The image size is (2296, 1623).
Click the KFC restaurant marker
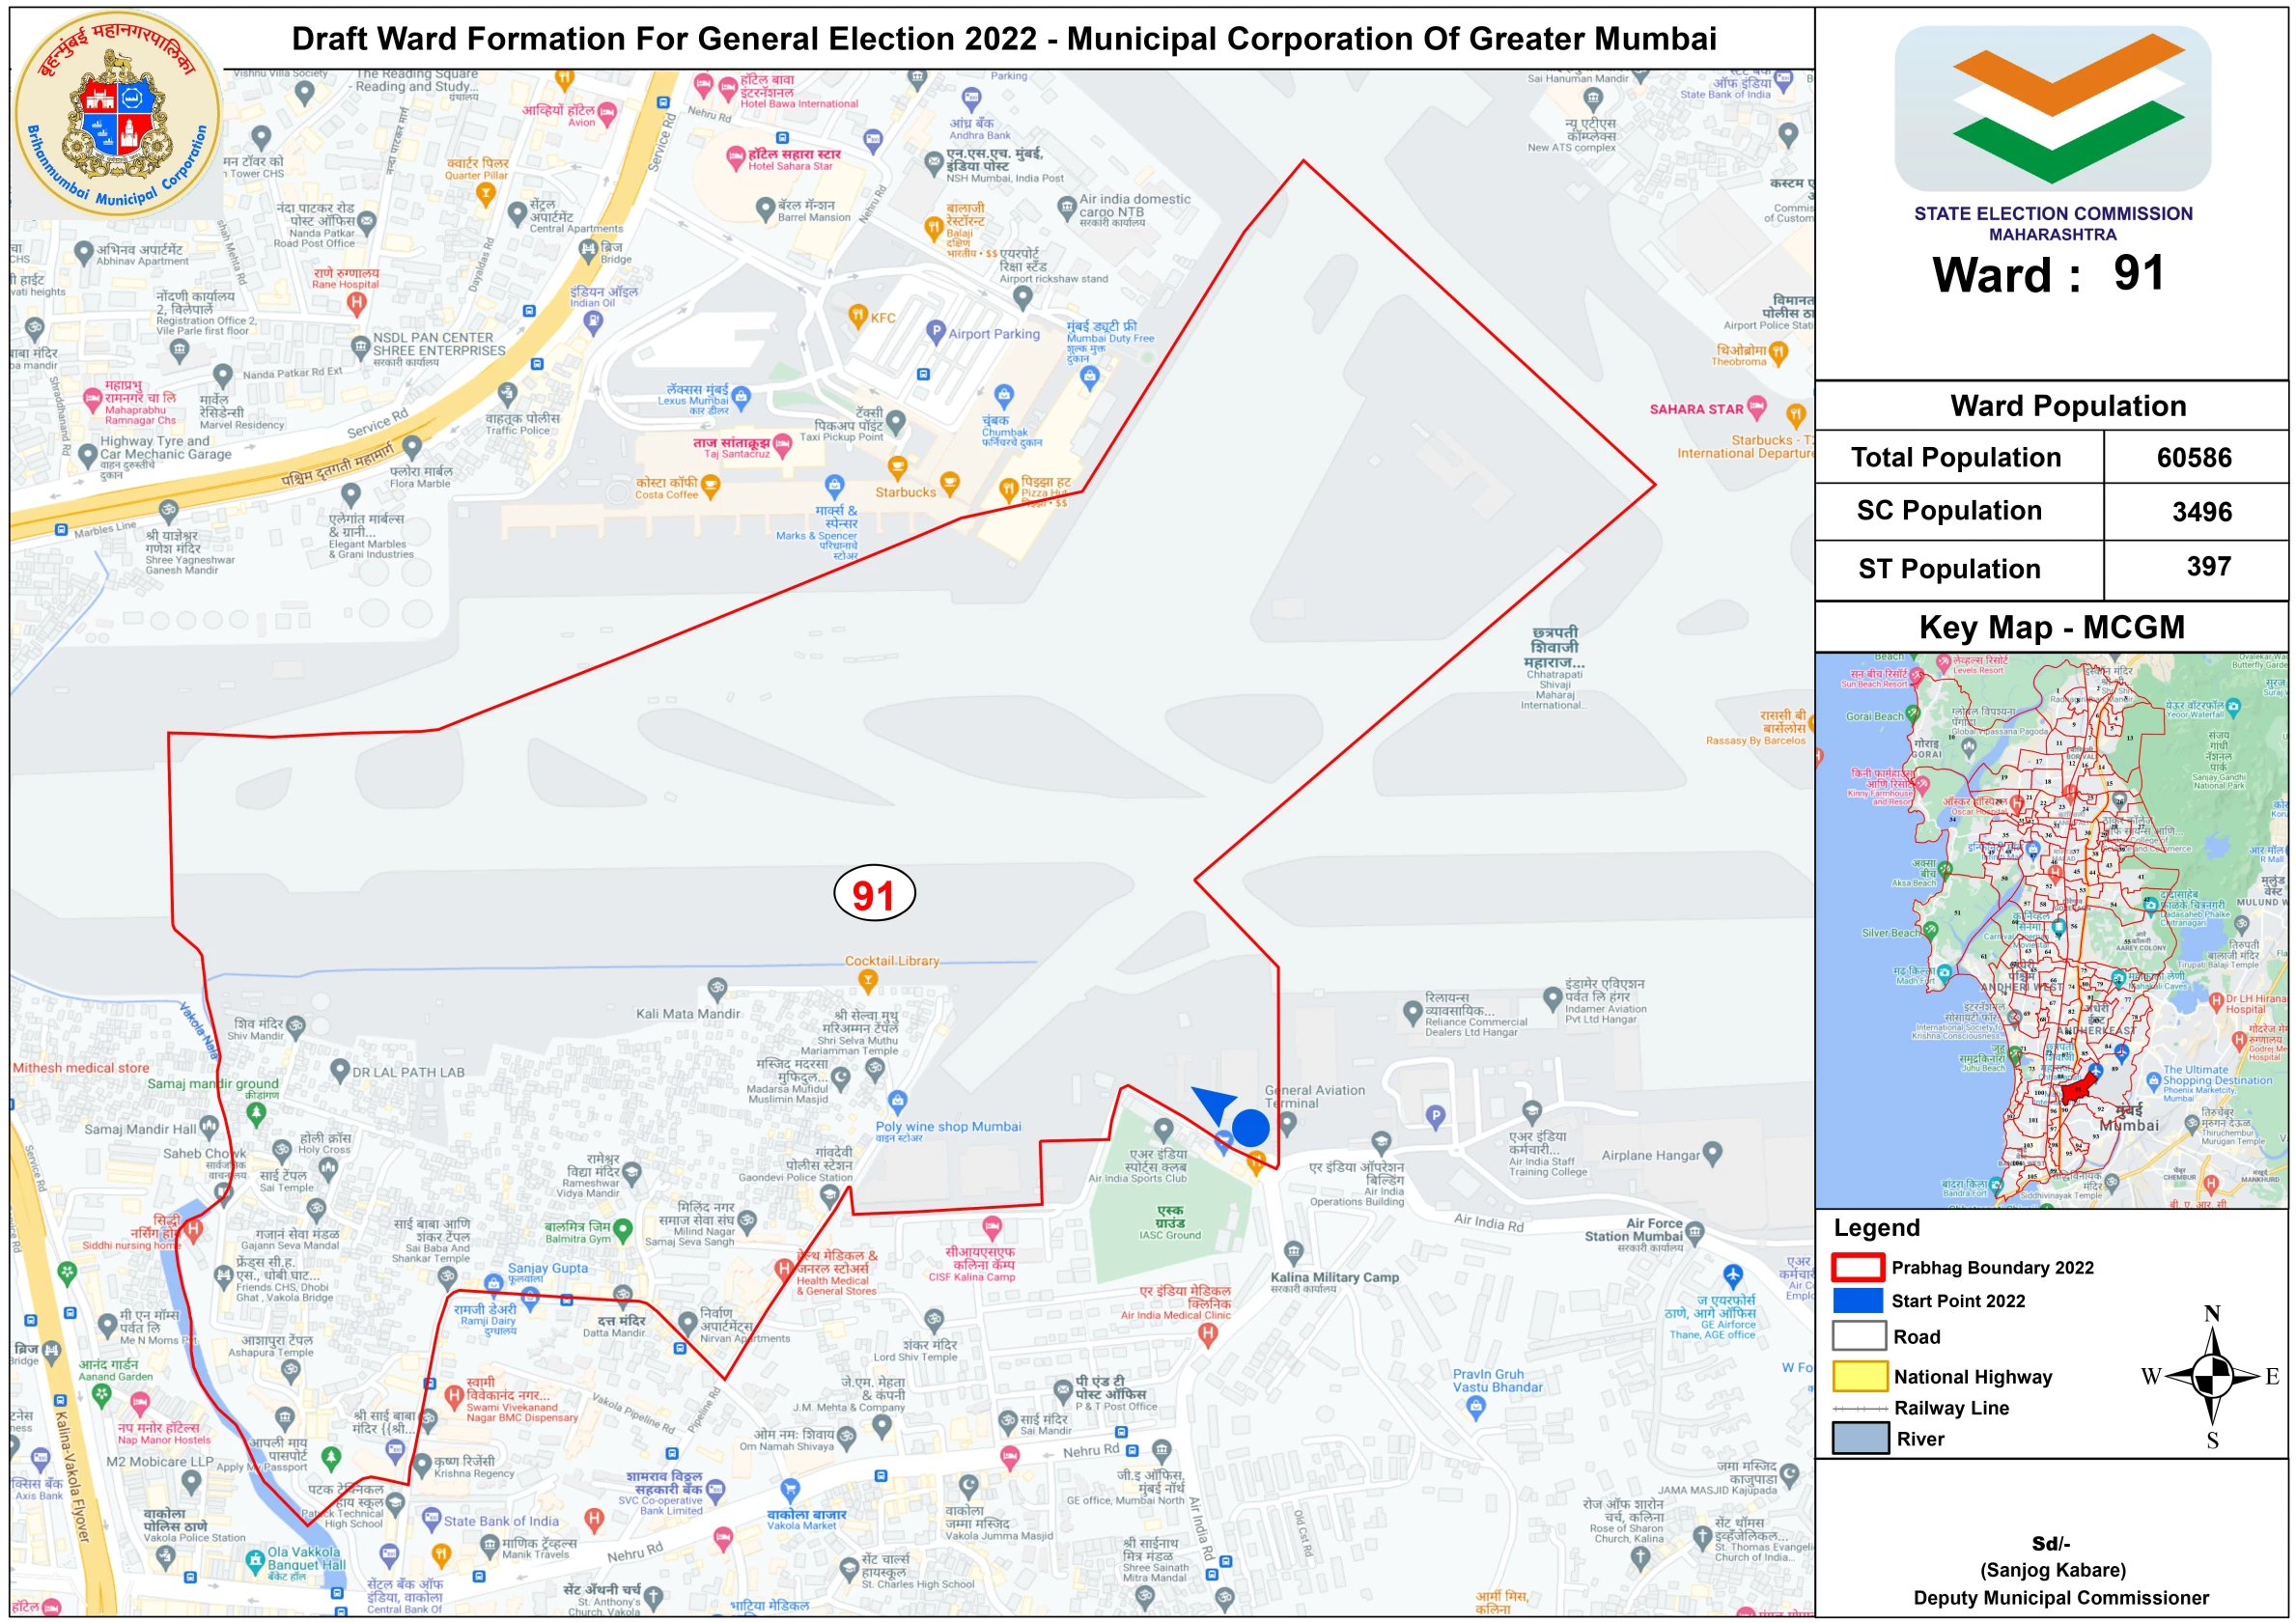click(857, 316)
